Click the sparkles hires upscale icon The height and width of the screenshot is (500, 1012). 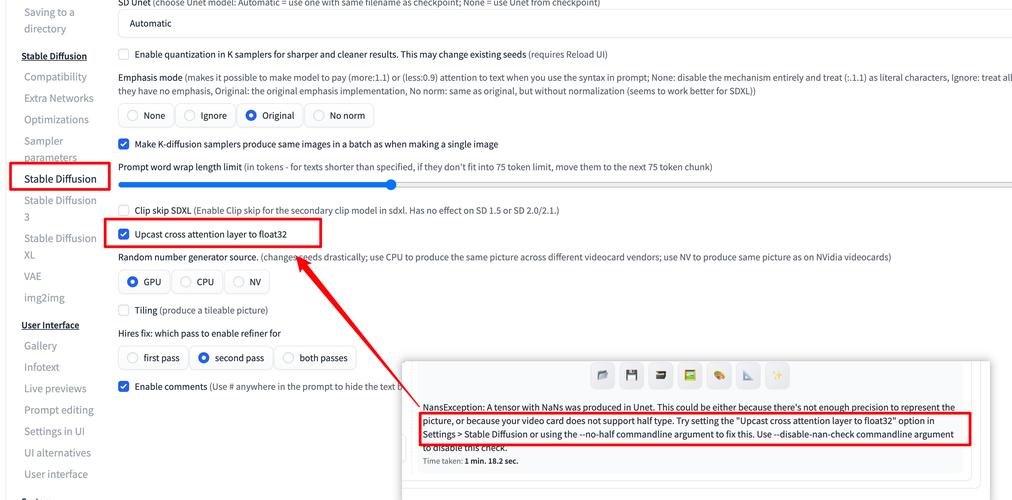777,375
